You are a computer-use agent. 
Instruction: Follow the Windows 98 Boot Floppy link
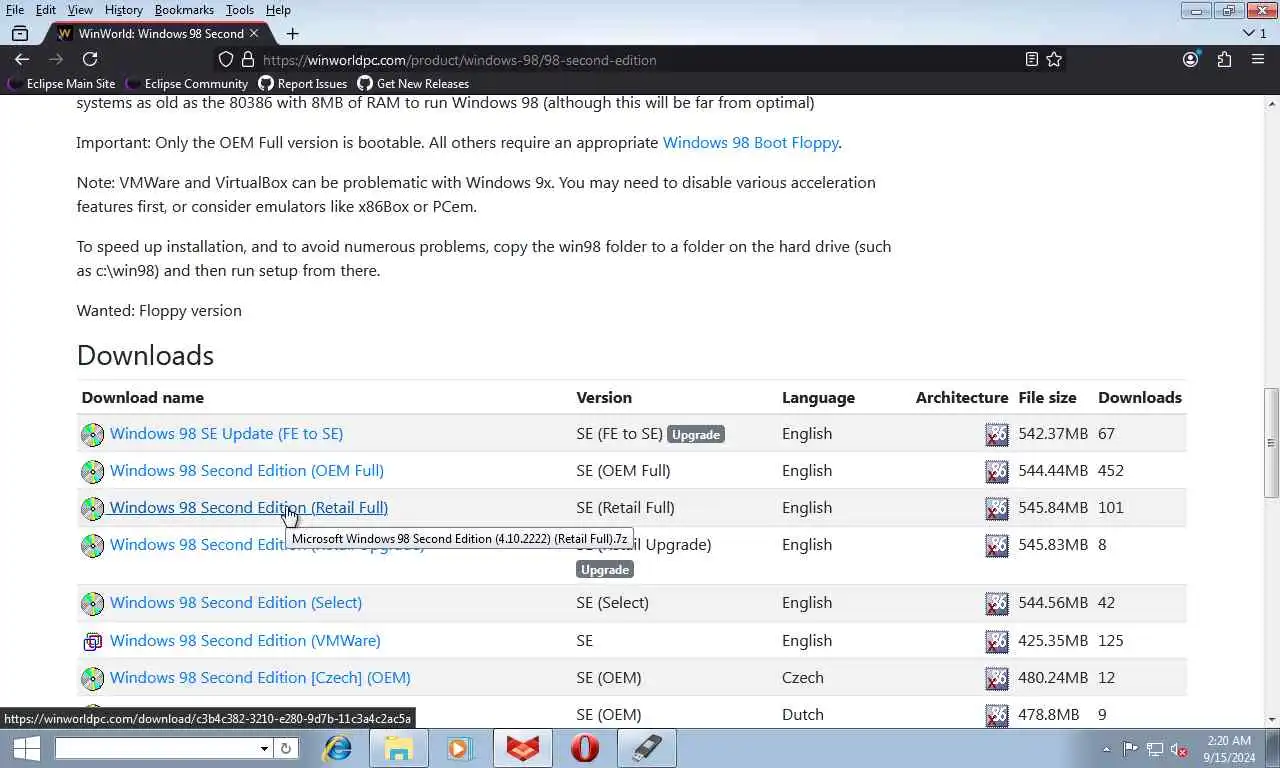750,143
